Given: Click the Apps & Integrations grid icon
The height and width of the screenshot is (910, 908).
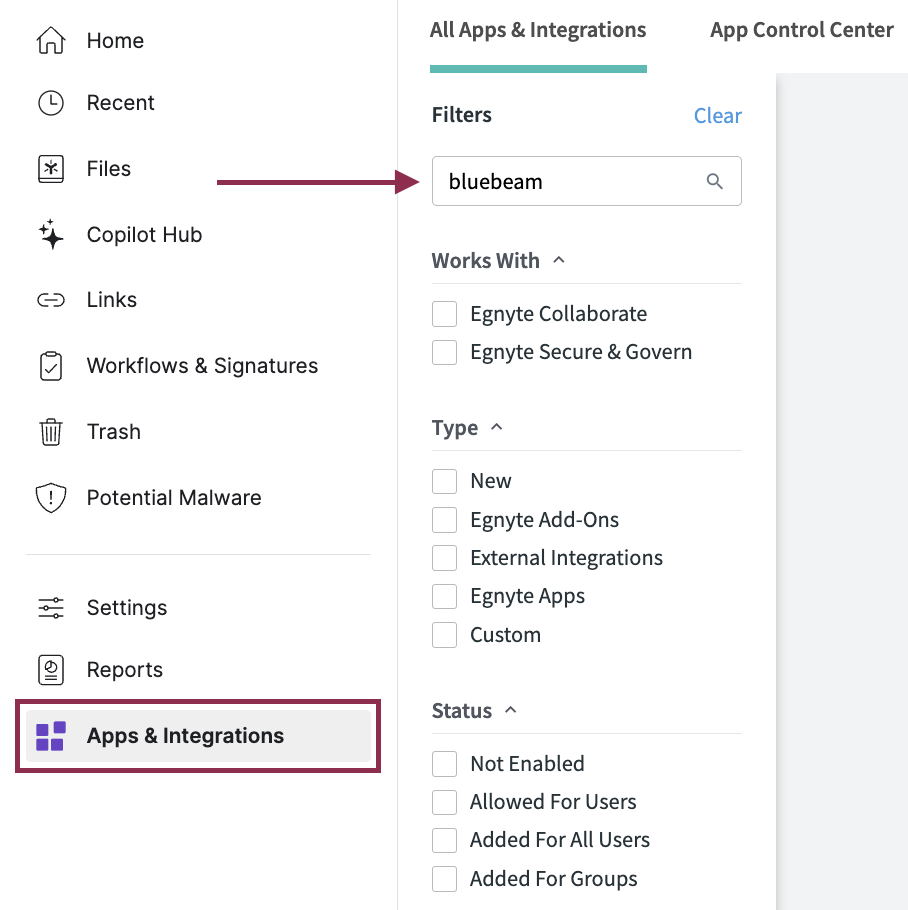Looking at the screenshot, I should 51,736.
